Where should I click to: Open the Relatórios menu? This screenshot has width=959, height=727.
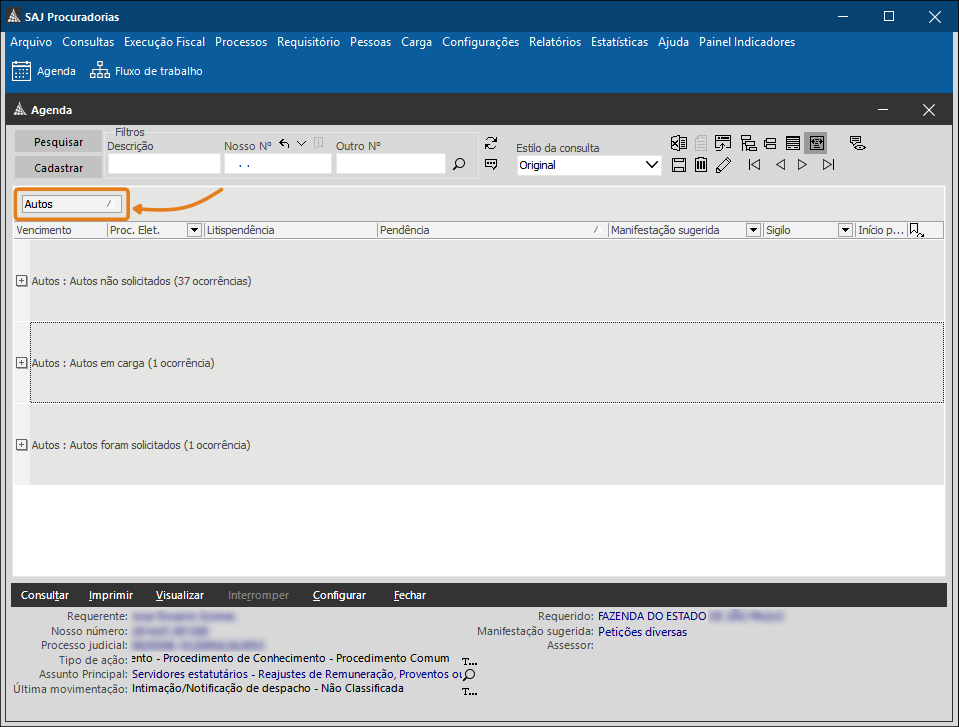554,42
